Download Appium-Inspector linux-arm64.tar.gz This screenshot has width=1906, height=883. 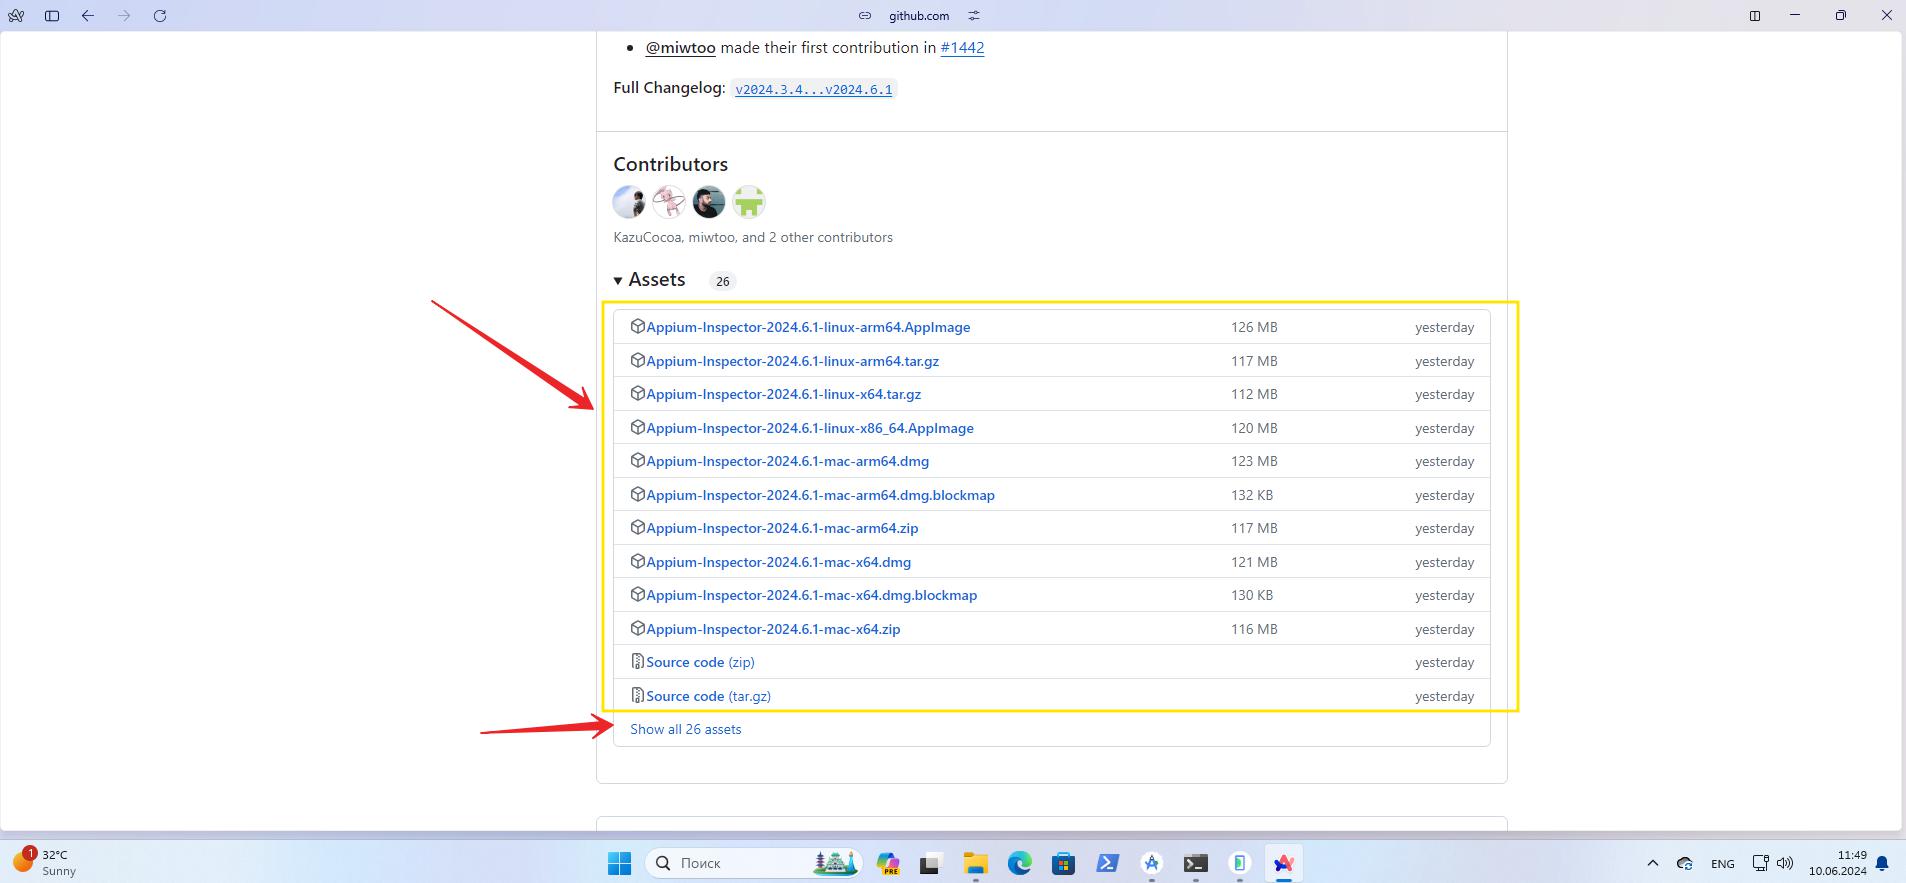pyautogui.click(x=792, y=361)
